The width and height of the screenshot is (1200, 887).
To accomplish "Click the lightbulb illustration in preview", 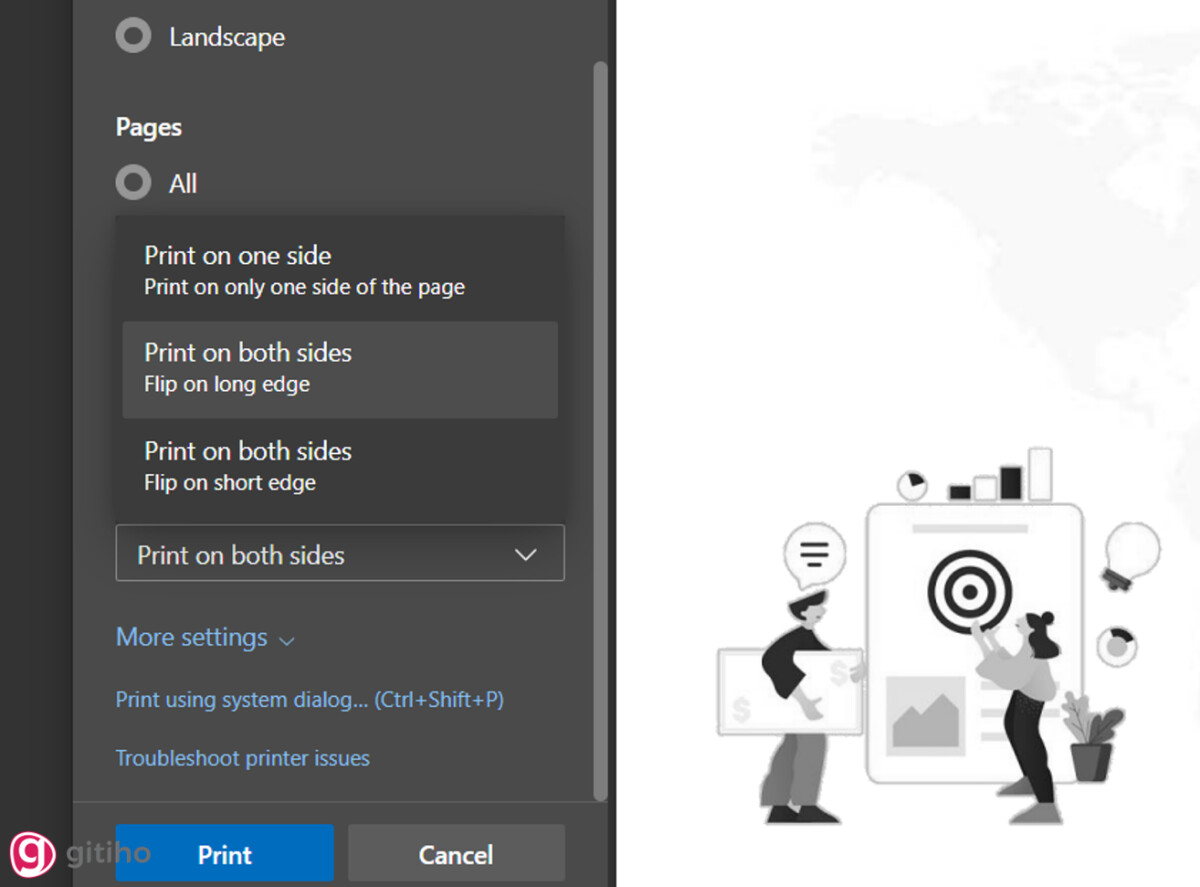I will point(1131,553).
